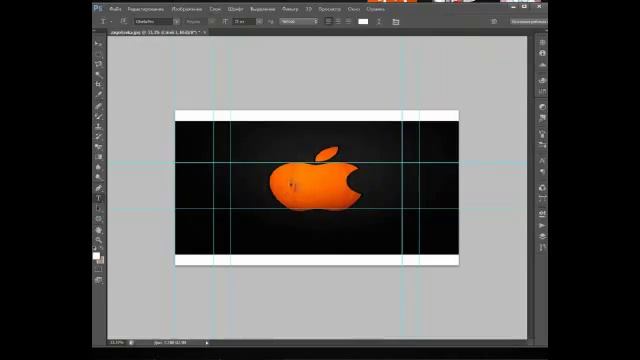Select the Healing Brush tool
This screenshot has width=640, height=360.
pyautogui.click(x=98, y=106)
